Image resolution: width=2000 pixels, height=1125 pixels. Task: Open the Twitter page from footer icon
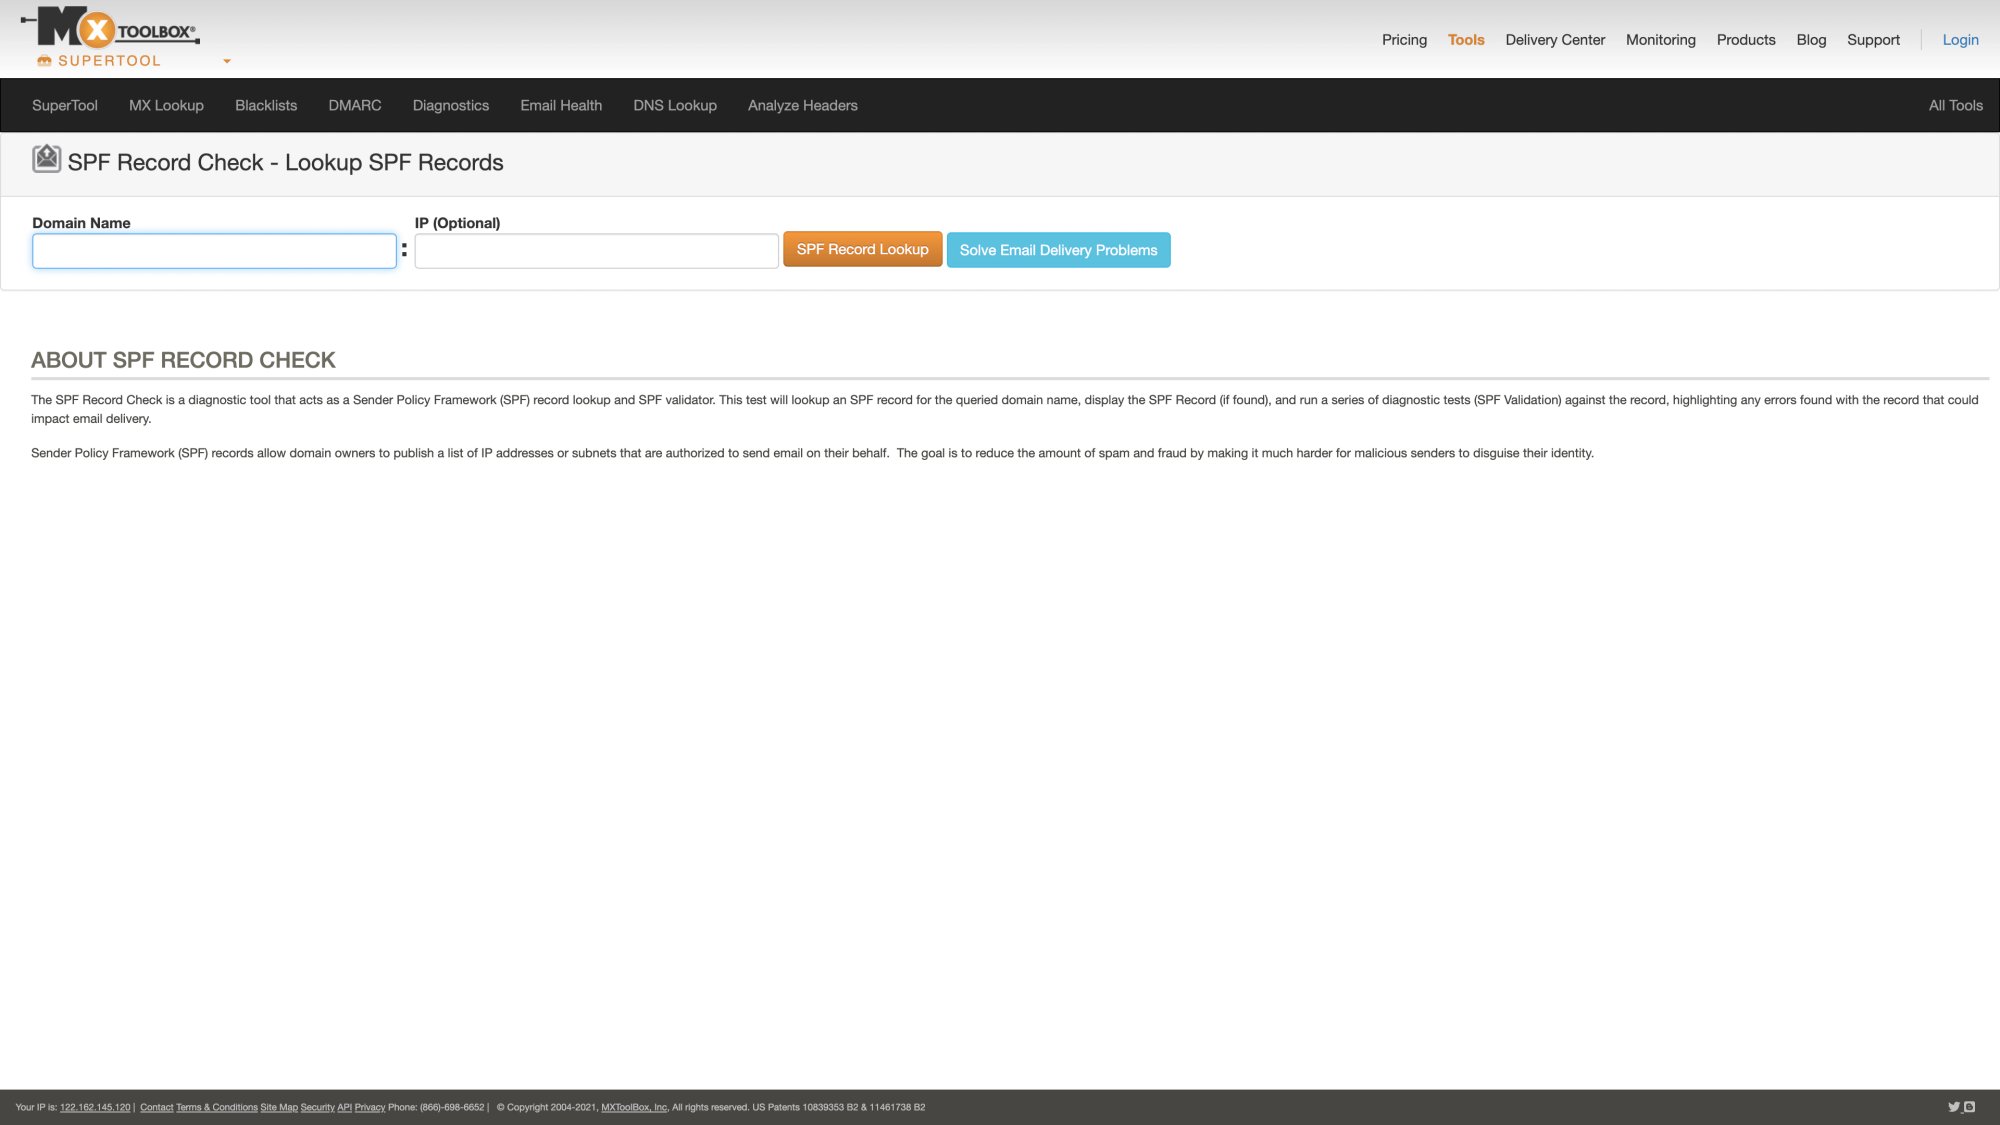click(x=1952, y=1107)
